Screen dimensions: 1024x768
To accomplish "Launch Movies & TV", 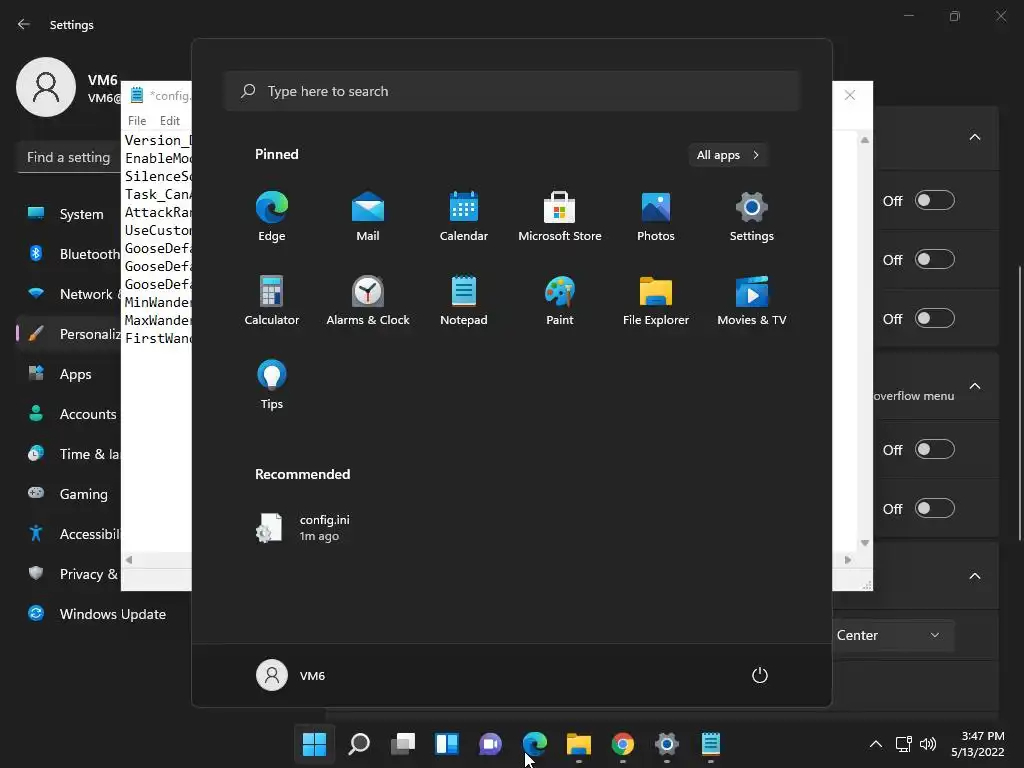I will coord(752,300).
